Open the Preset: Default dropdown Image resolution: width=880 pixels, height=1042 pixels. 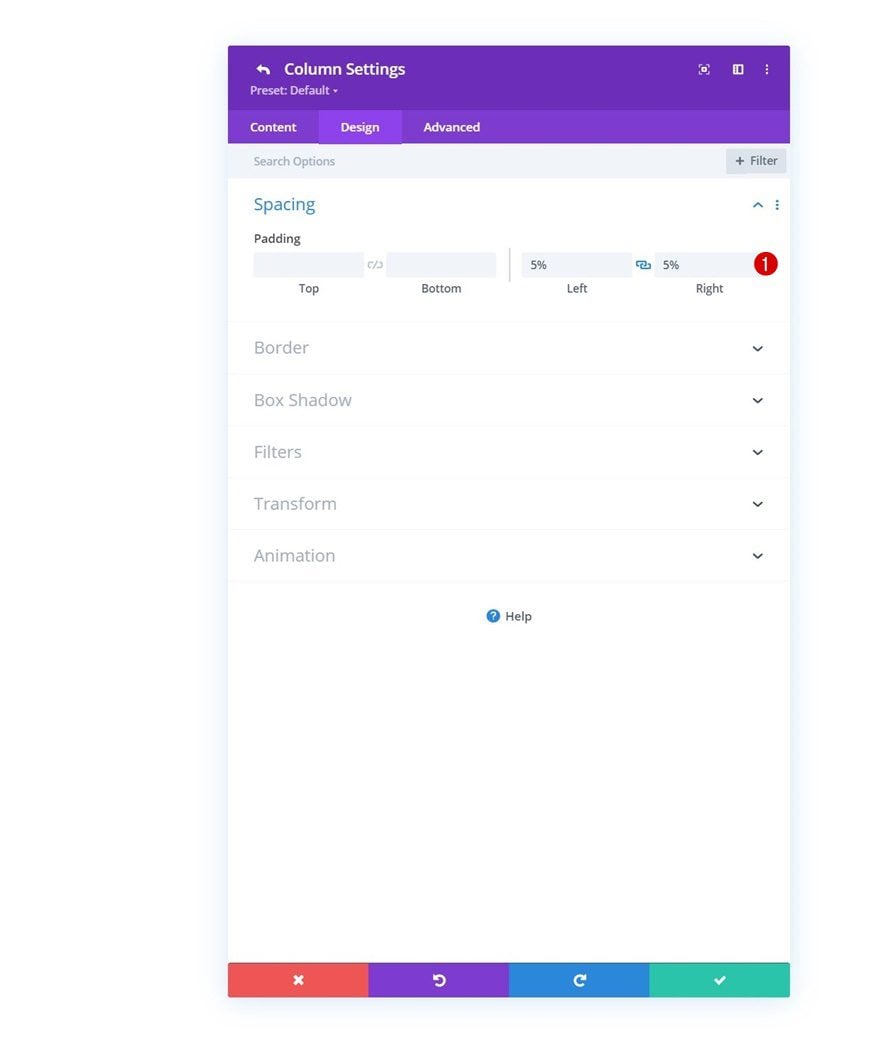tap(294, 90)
